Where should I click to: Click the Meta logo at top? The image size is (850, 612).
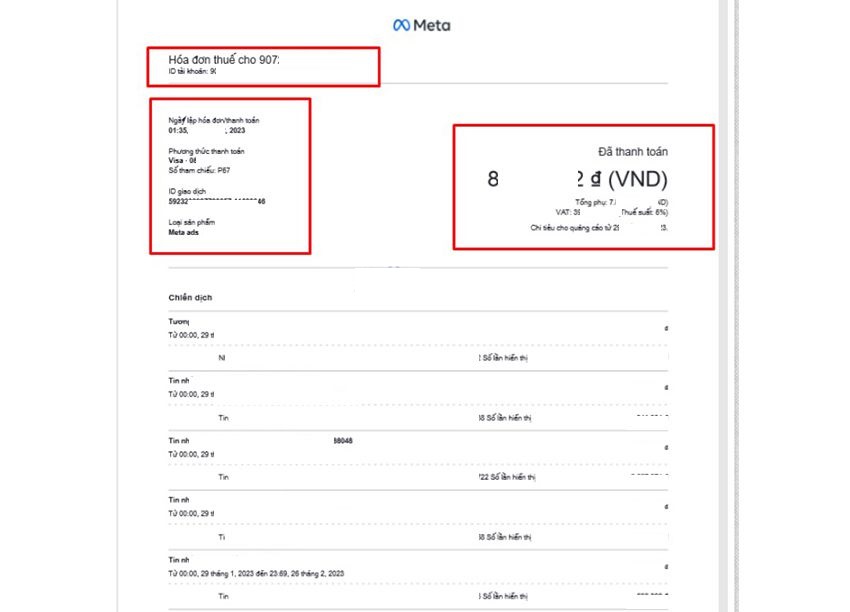pyautogui.click(x=422, y=25)
